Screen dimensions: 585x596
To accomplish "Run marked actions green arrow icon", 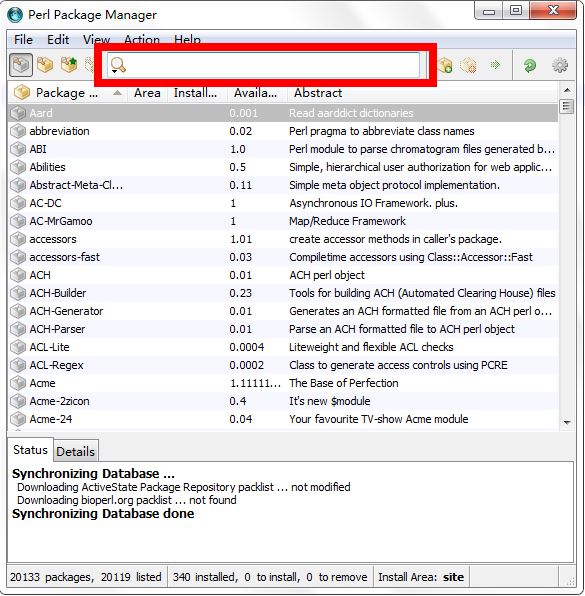I will click(495, 65).
